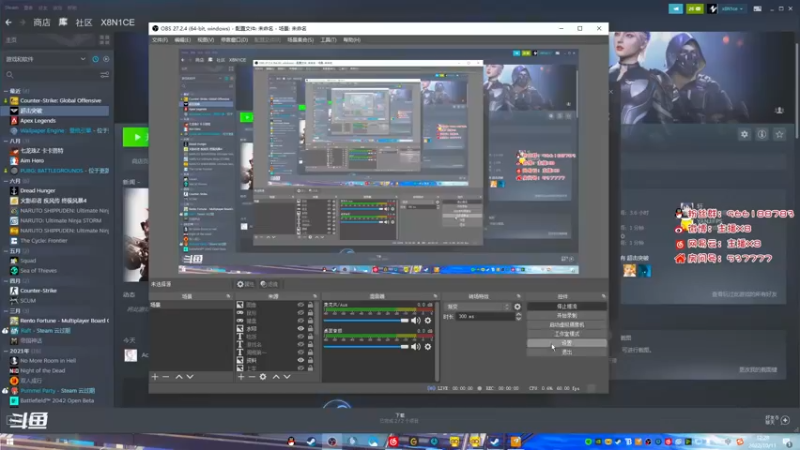Enable 工作室模式 in OBS controls

(x=567, y=334)
